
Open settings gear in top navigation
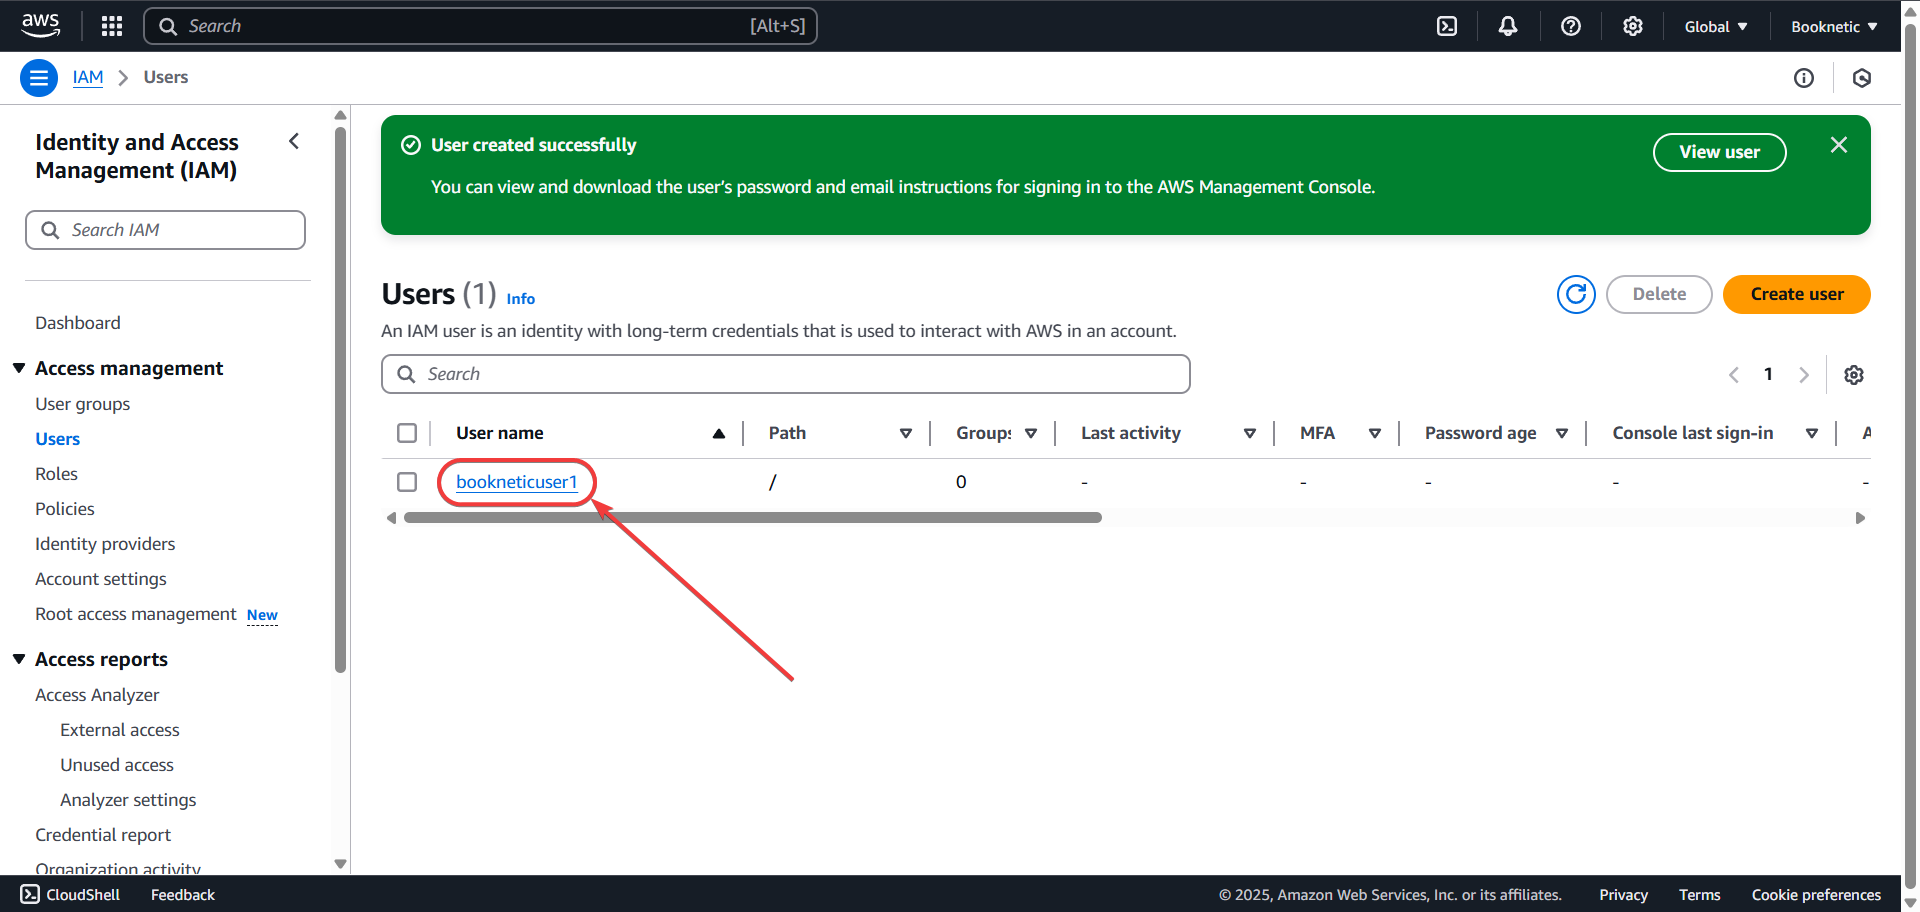coord(1633,26)
